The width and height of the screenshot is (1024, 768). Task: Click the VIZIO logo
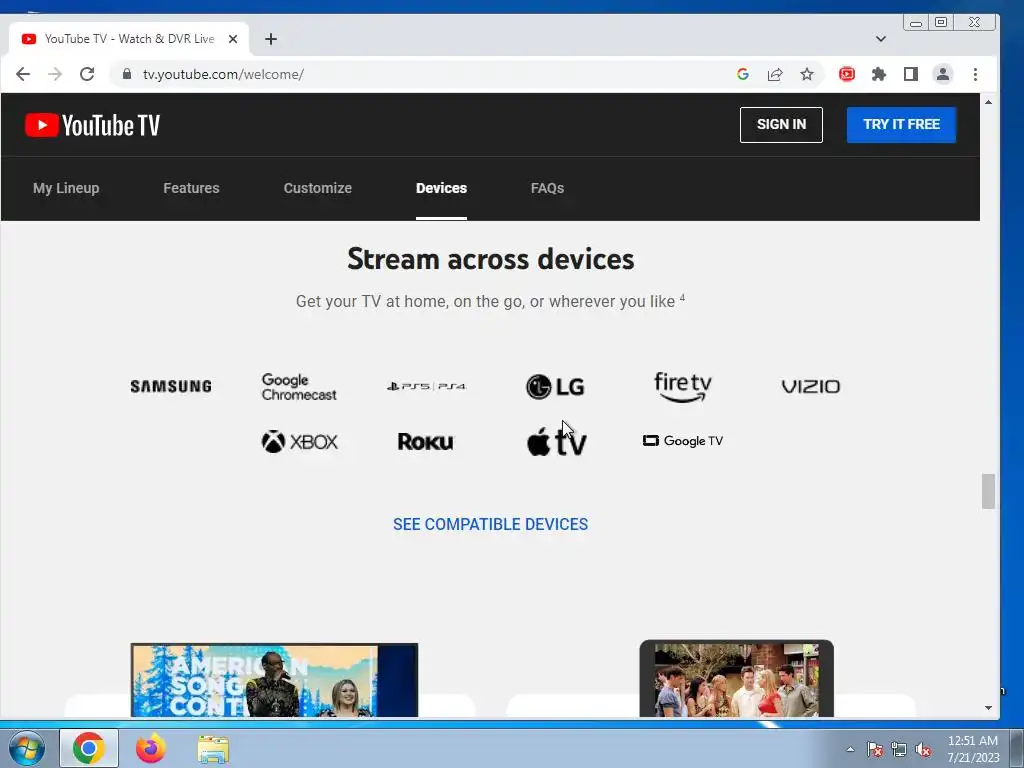(810, 387)
